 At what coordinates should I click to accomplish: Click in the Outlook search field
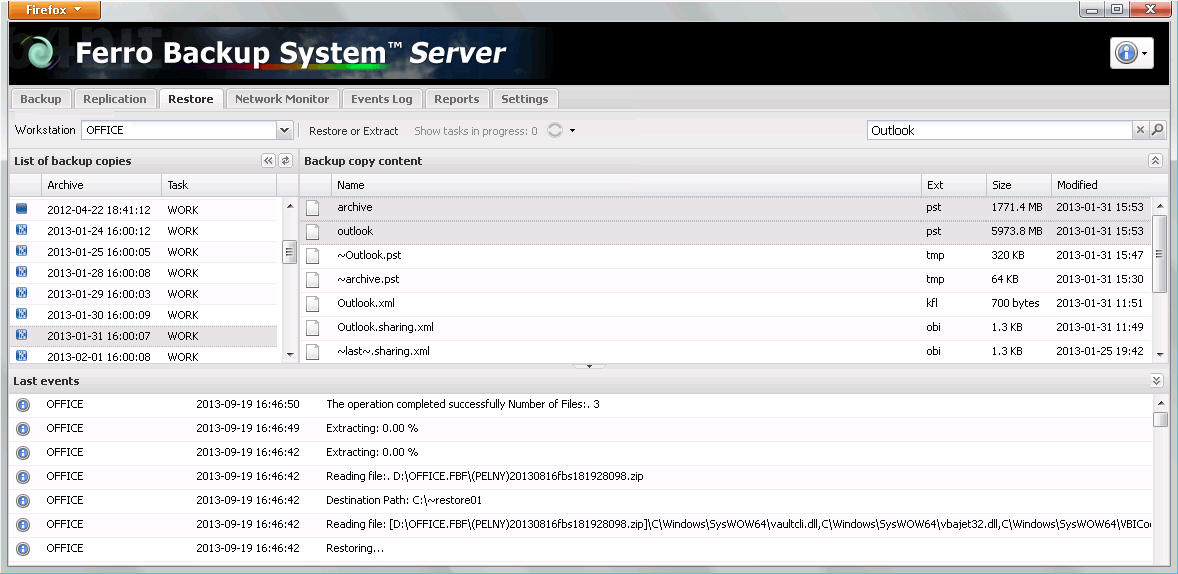click(998, 130)
